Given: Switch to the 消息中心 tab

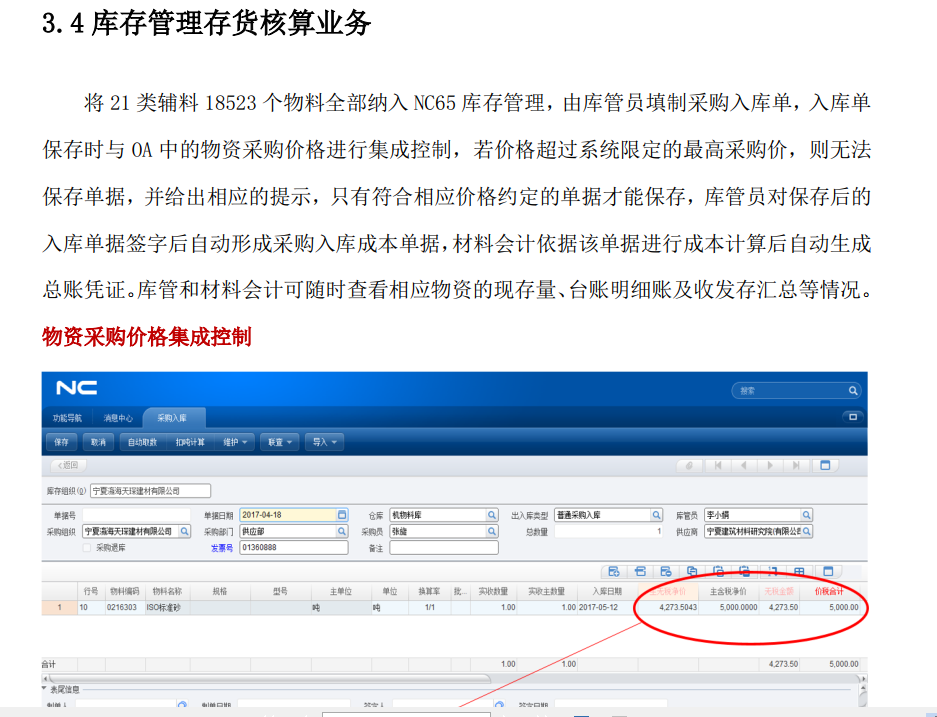Looking at the screenshot, I should [x=118, y=417].
